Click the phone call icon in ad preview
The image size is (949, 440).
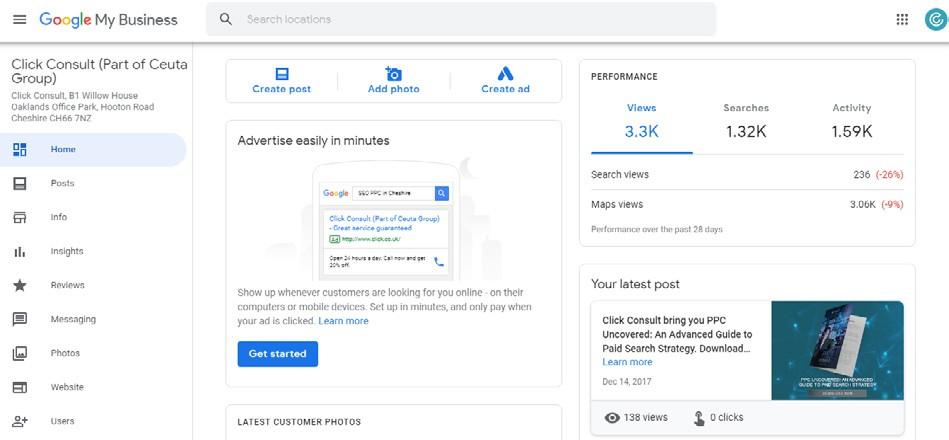(439, 262)
